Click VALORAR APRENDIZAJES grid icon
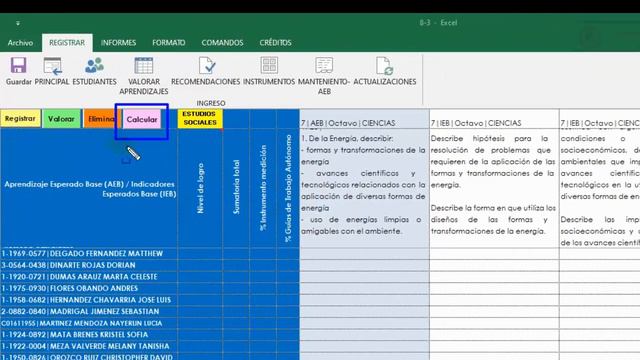Viewport: 640px width, 360px height. (x=144, y=66)
